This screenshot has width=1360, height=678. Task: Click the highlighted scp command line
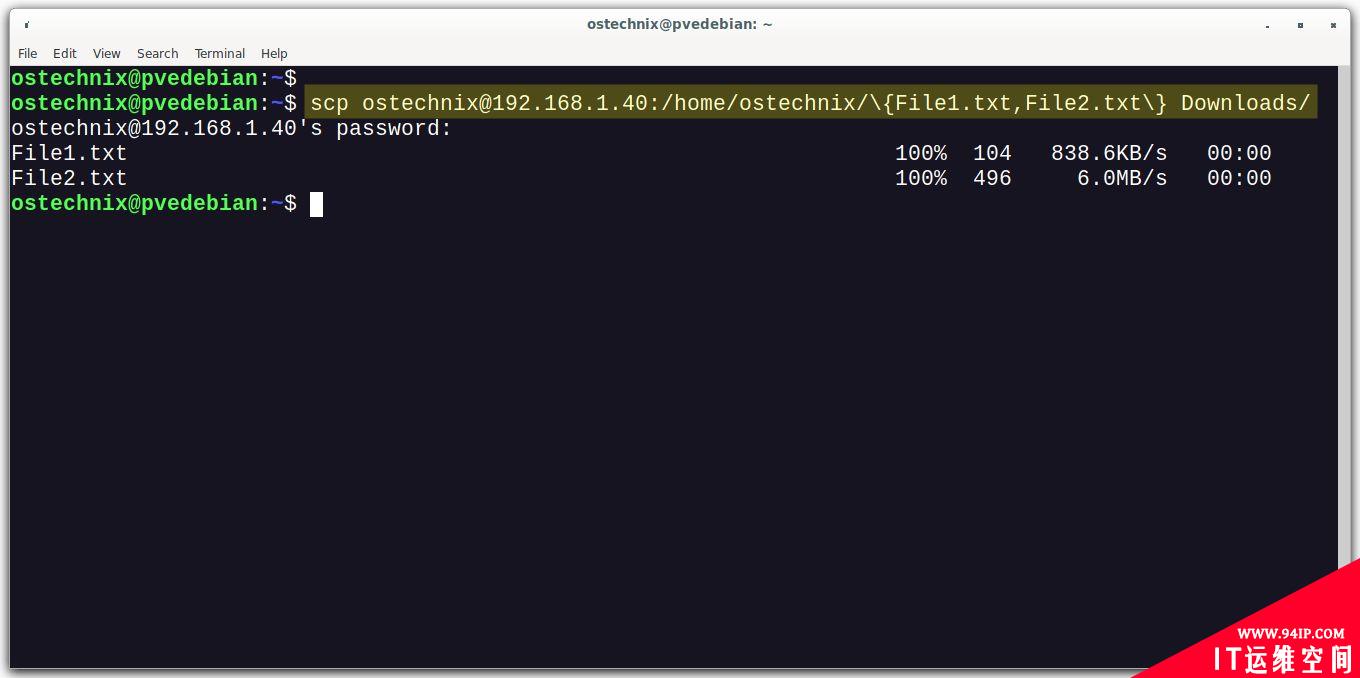(x=810, y=103)
